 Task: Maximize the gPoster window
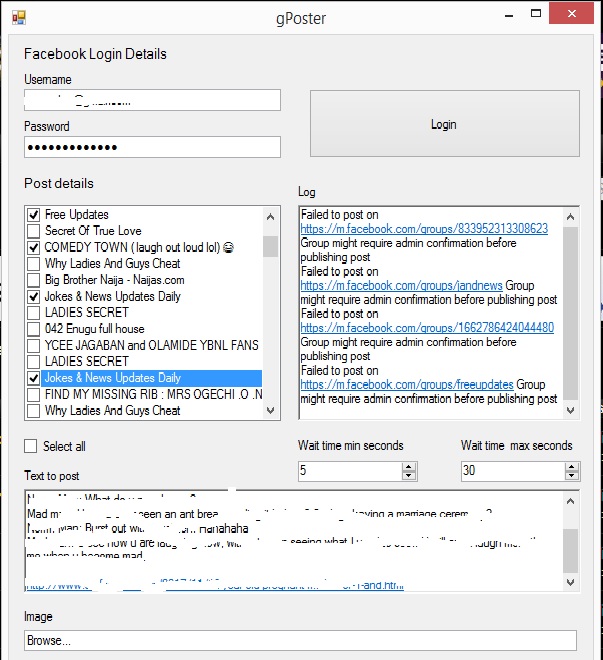click(536, 13)
